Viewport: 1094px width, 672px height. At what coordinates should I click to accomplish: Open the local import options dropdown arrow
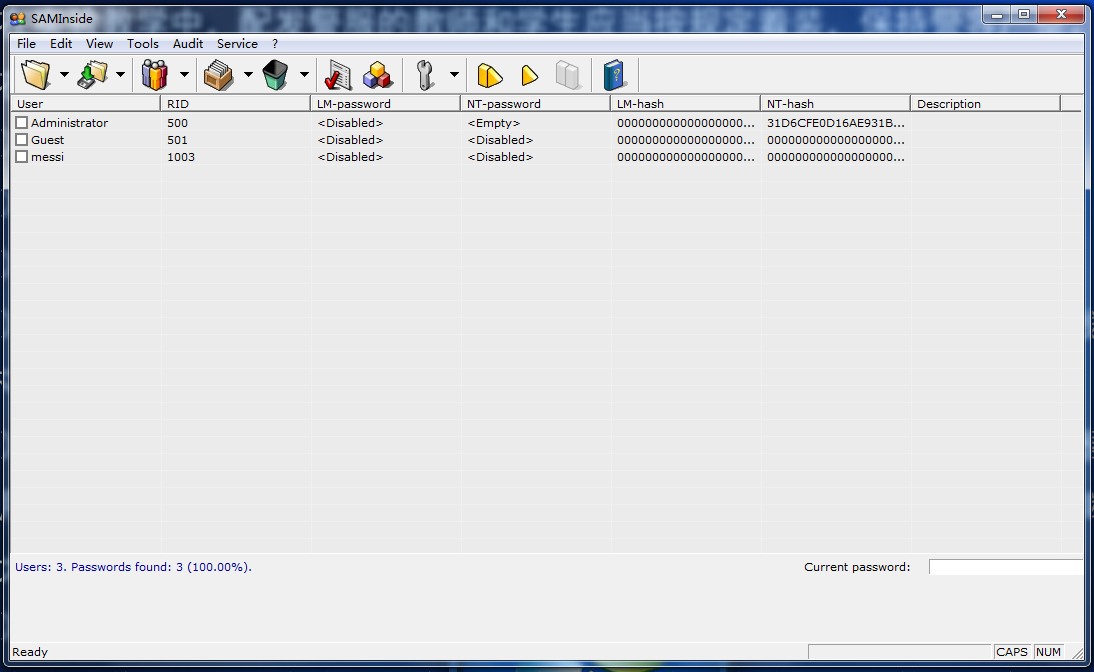pyautogui.click(x=120, y=75)
